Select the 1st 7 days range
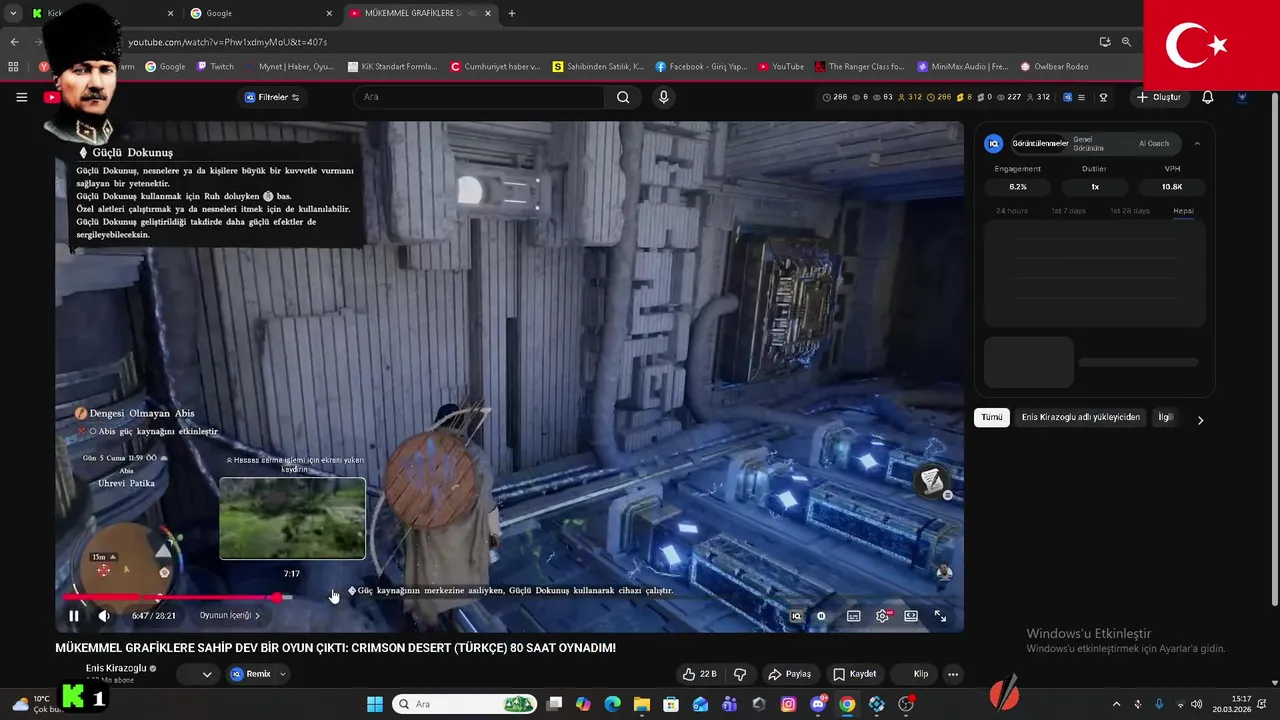1280x720 pixels. (1068, 211)
